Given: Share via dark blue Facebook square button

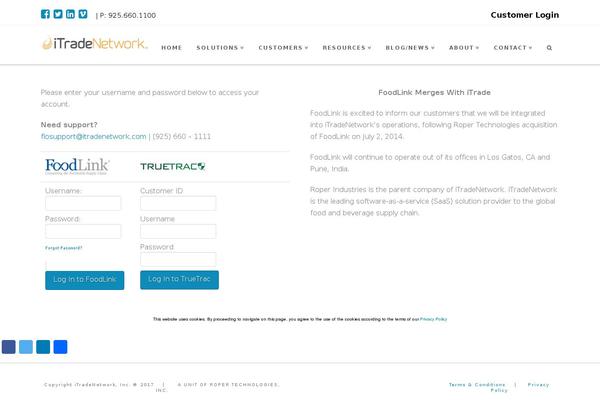Looking at the screenshot, I should 9,347.
